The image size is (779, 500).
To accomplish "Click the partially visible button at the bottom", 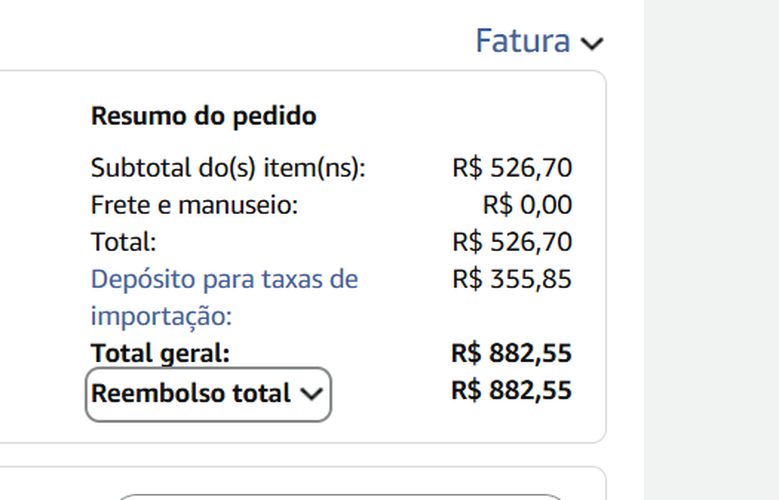I will pos(340,495).
